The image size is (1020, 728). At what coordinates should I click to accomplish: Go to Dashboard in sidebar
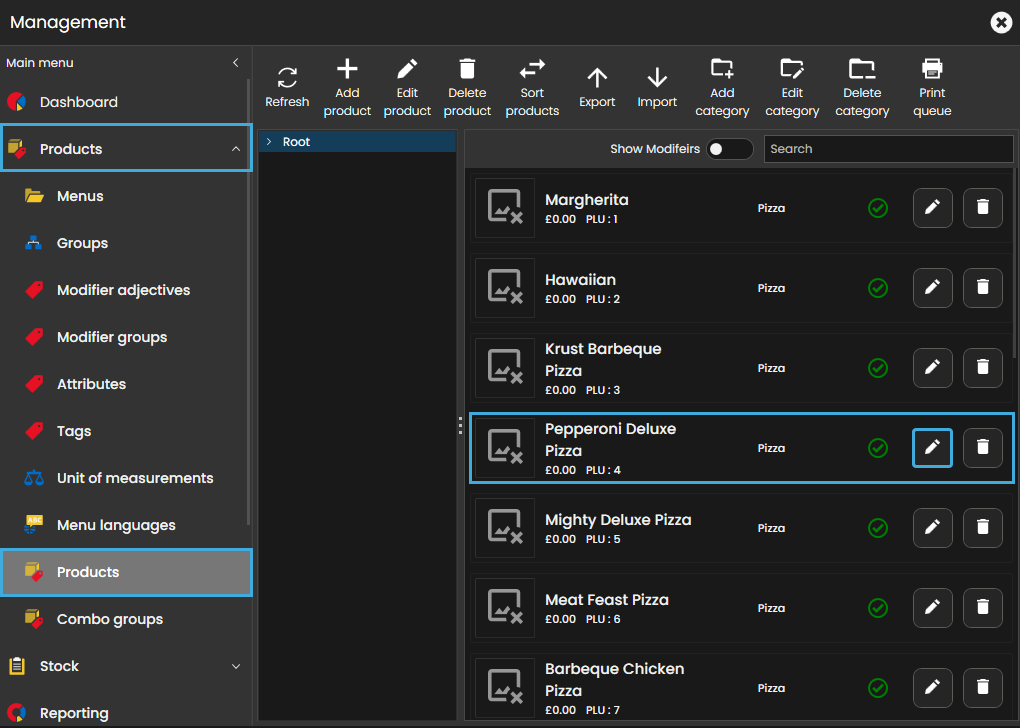click(x=78, y=102)
